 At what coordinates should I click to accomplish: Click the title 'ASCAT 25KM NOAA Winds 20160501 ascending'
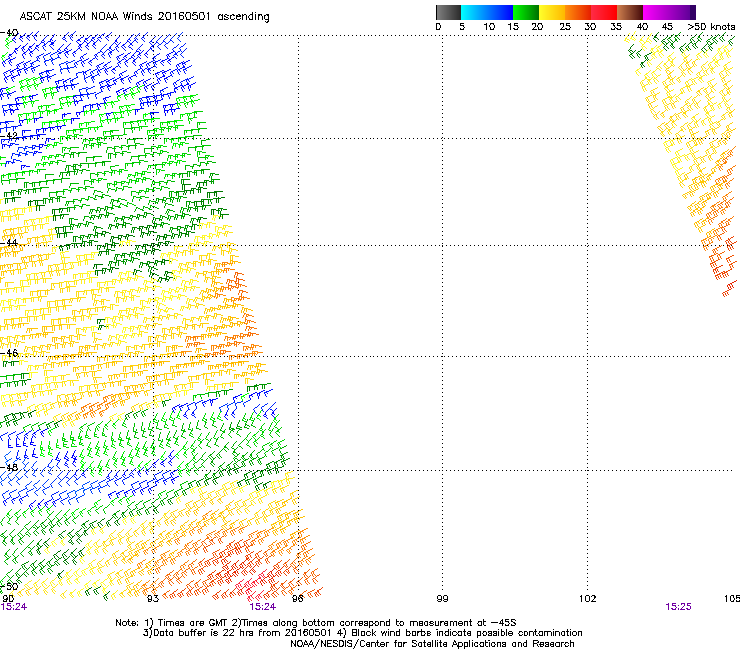point(144,17)
